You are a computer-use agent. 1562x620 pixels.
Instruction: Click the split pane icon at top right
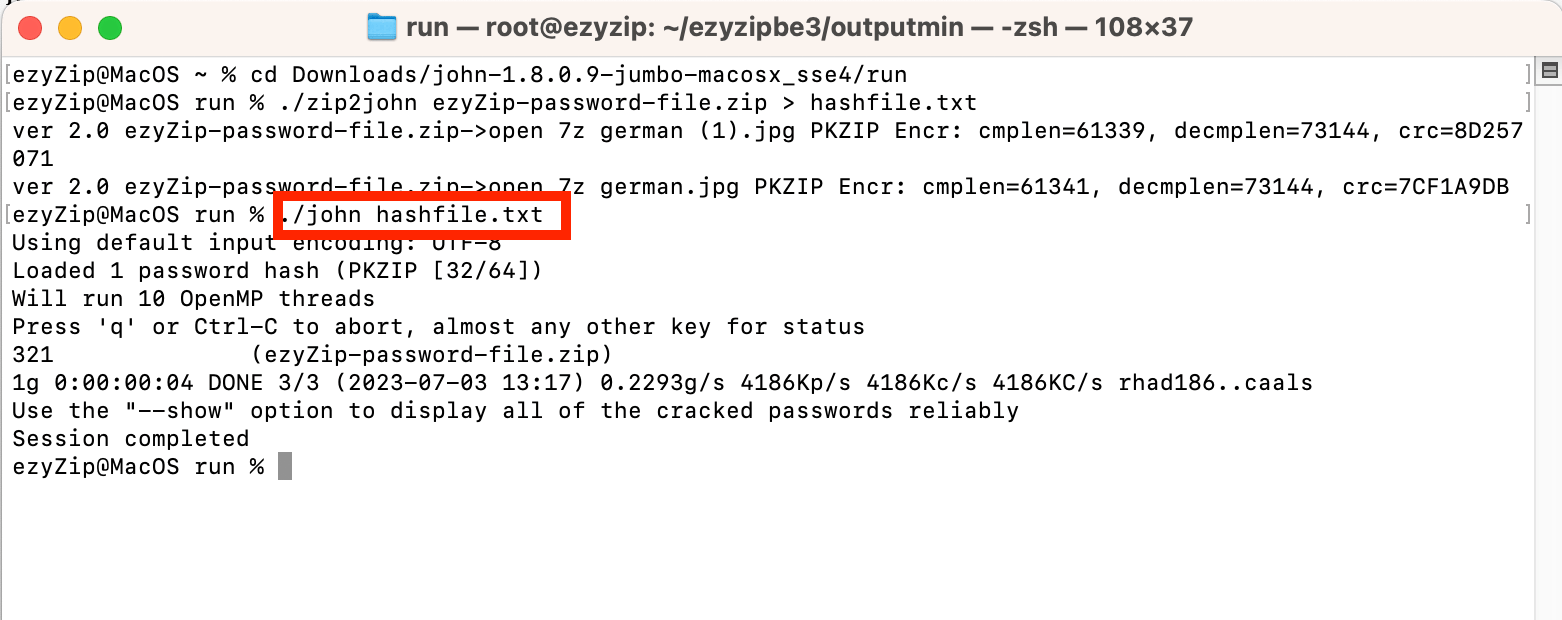pyautogui.click(x=1550, y=70)
